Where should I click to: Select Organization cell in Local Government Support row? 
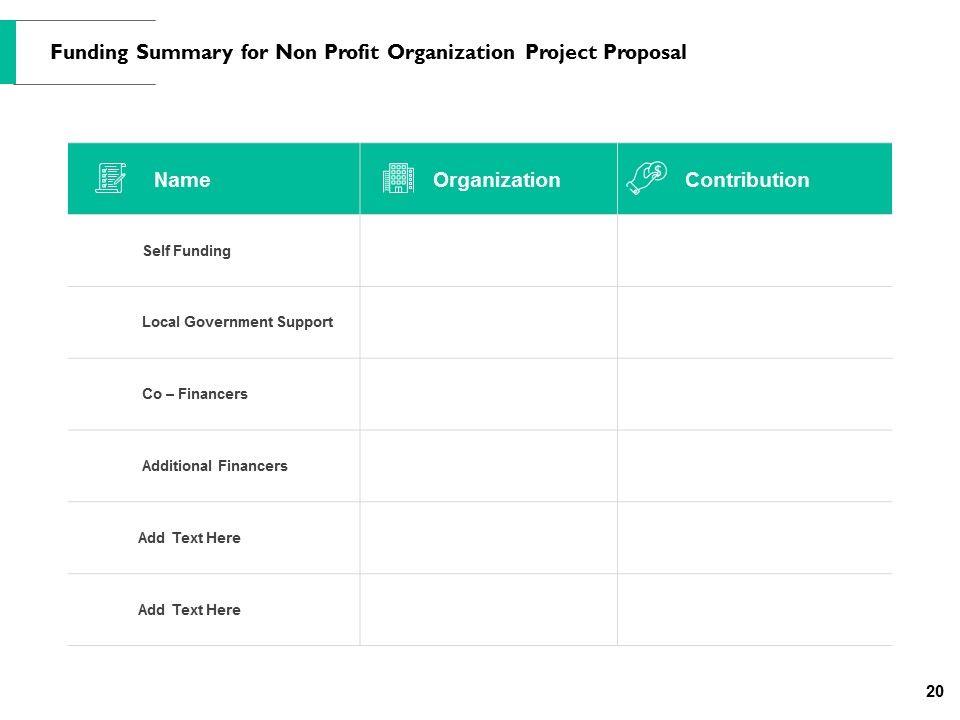pyautogui.click(x=488, y=322)
